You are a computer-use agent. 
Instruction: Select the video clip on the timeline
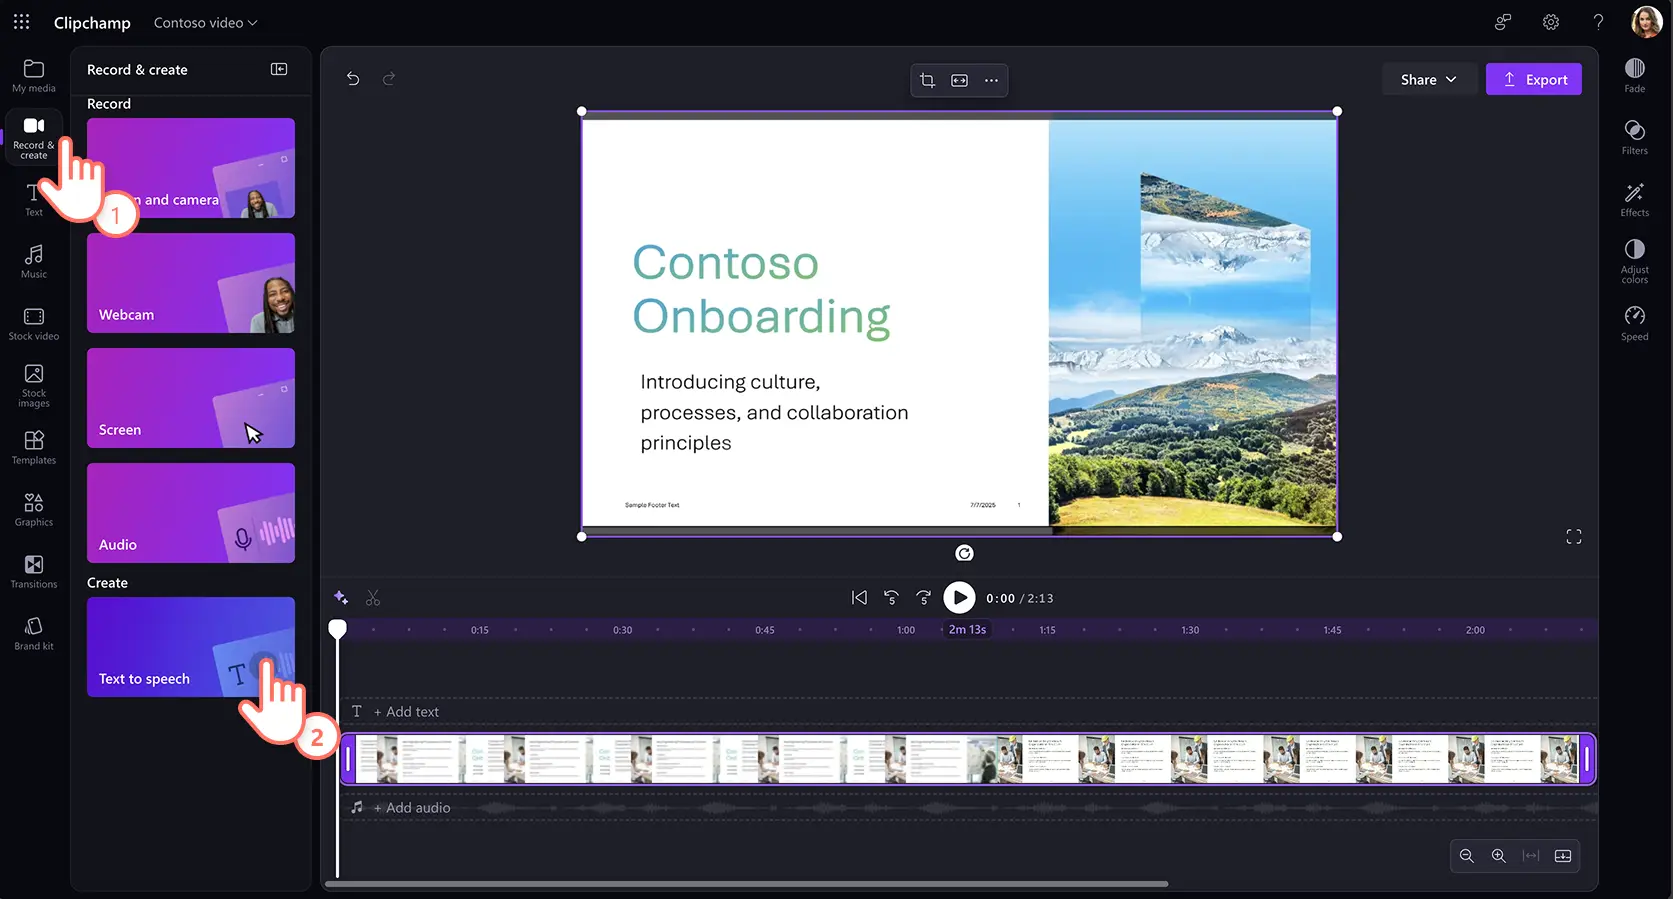(967, 759)
